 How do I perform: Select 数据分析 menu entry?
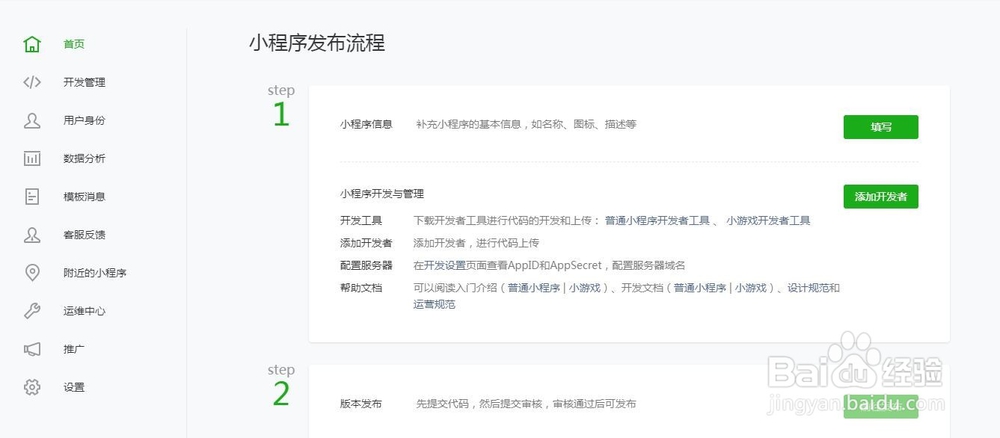(x=84, y=159)
